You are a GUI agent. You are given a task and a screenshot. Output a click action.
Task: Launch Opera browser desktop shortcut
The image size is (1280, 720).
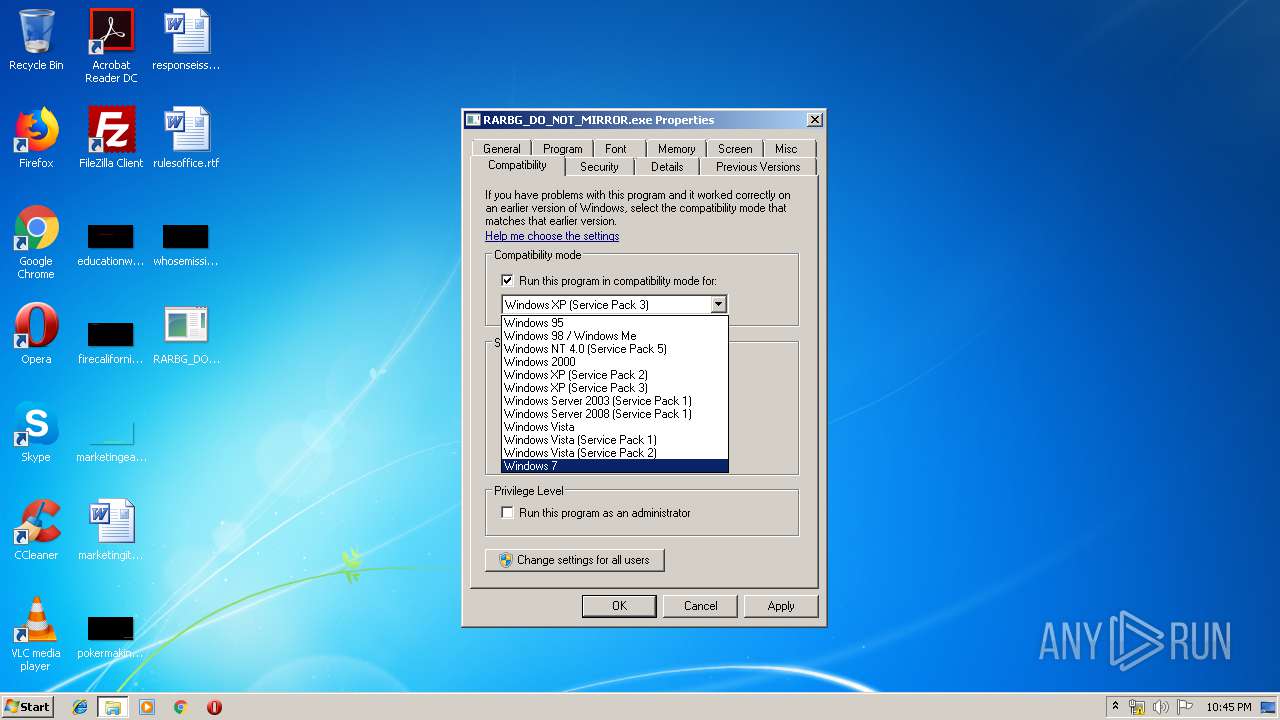click(36, 334)
